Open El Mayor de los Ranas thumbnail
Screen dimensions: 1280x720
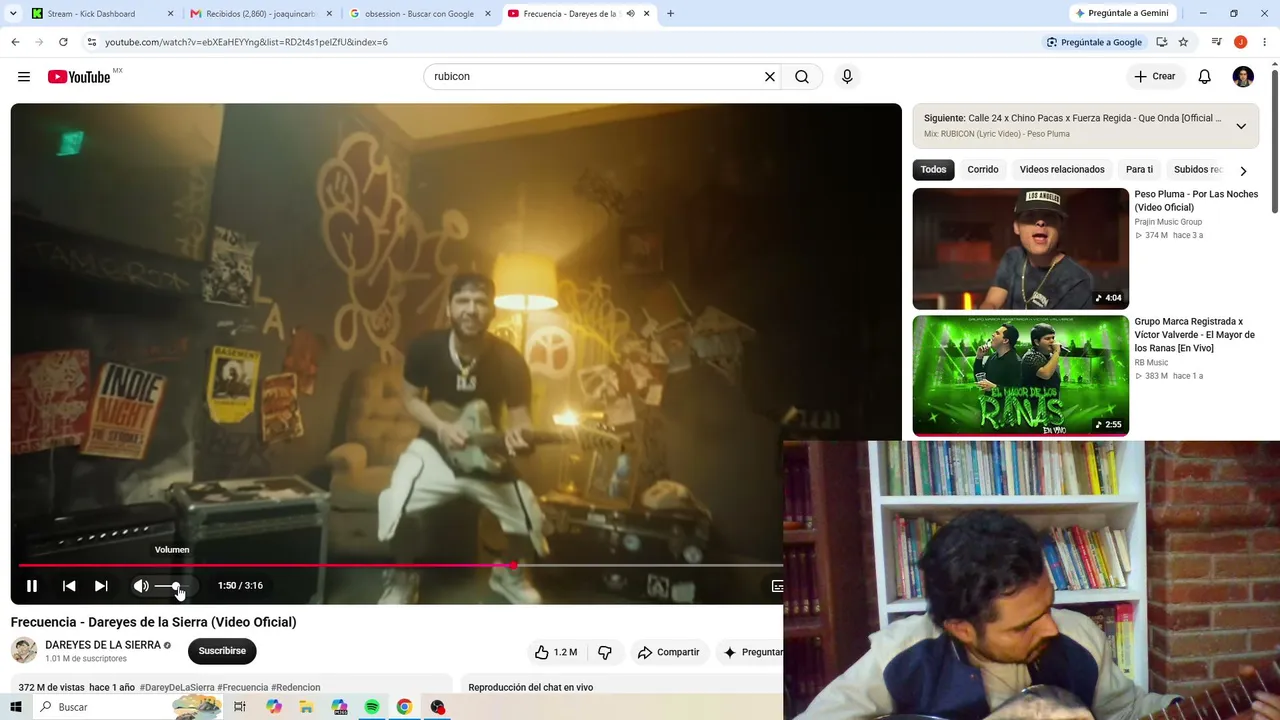[1020, 376]
